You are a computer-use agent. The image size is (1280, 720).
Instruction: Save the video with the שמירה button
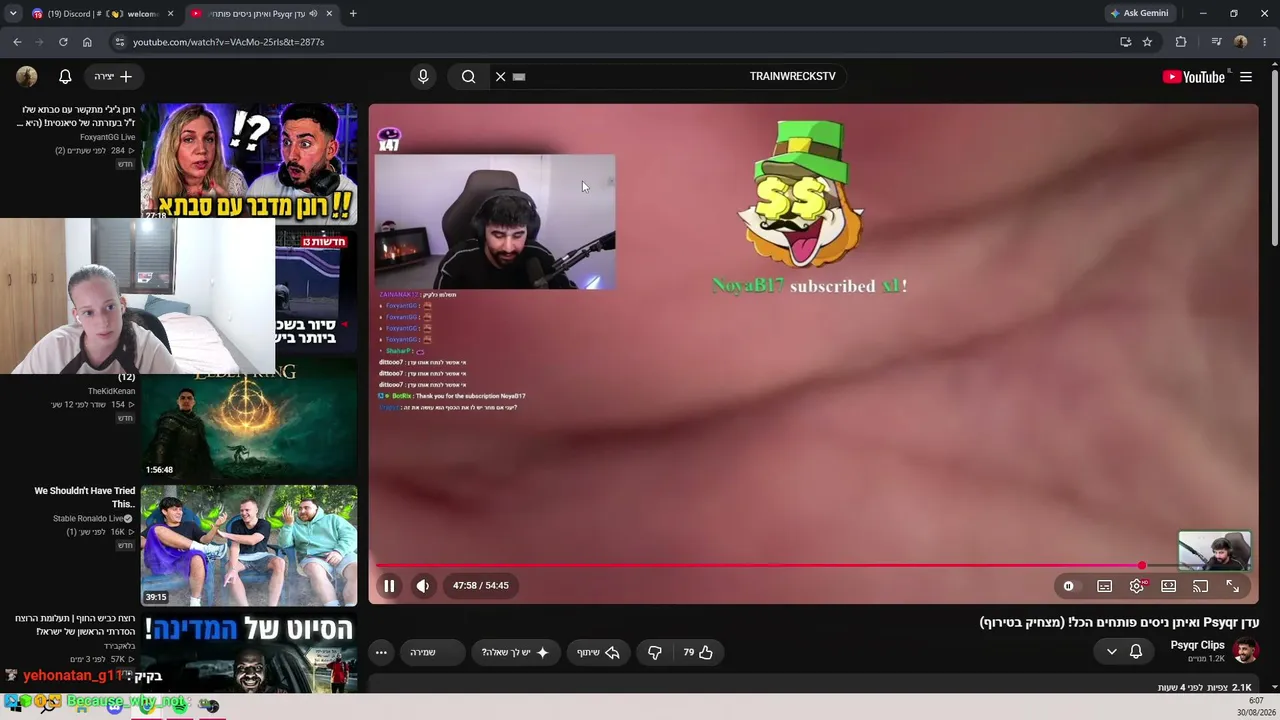433,652
